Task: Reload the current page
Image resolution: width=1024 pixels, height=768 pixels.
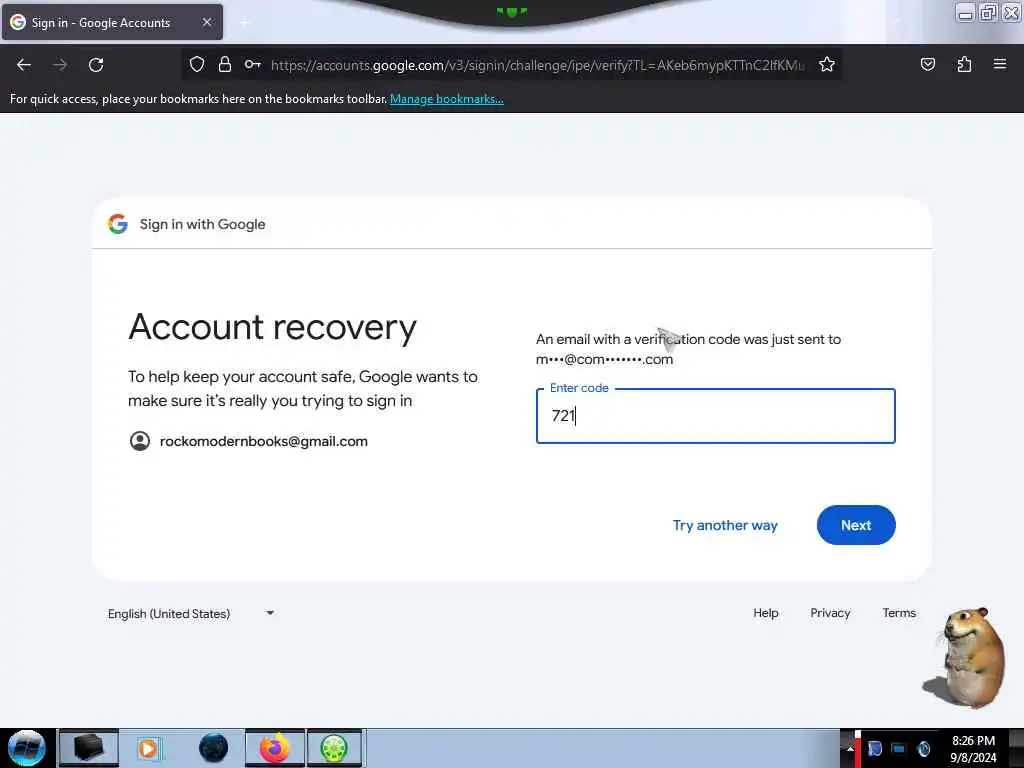Action: tap(96, 65)
